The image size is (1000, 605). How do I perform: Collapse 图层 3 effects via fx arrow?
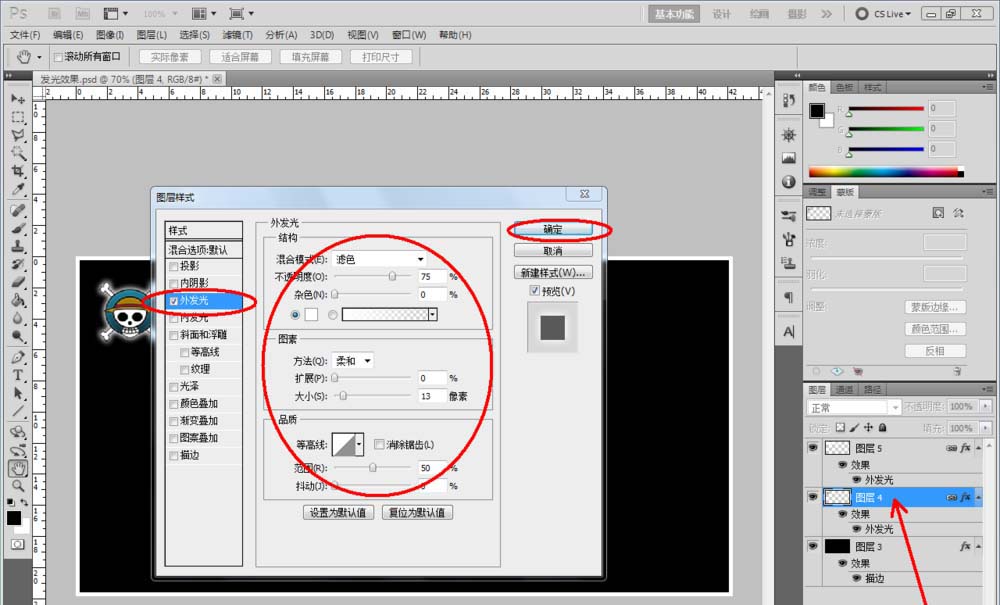click(x=978, y=546)
